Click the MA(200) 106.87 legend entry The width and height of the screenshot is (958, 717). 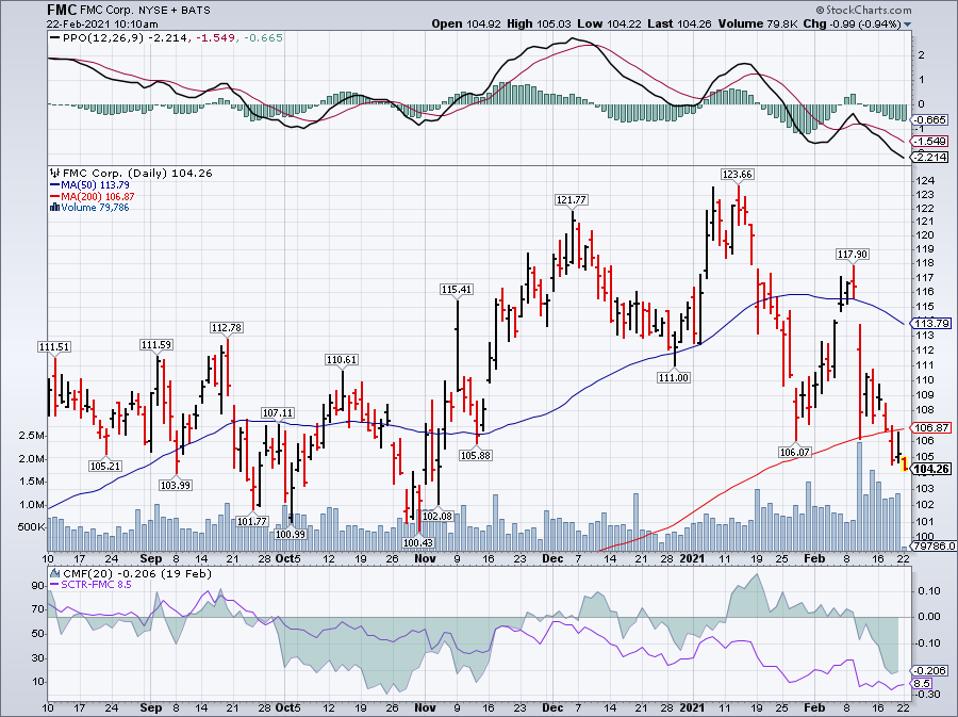click(98, 197)
